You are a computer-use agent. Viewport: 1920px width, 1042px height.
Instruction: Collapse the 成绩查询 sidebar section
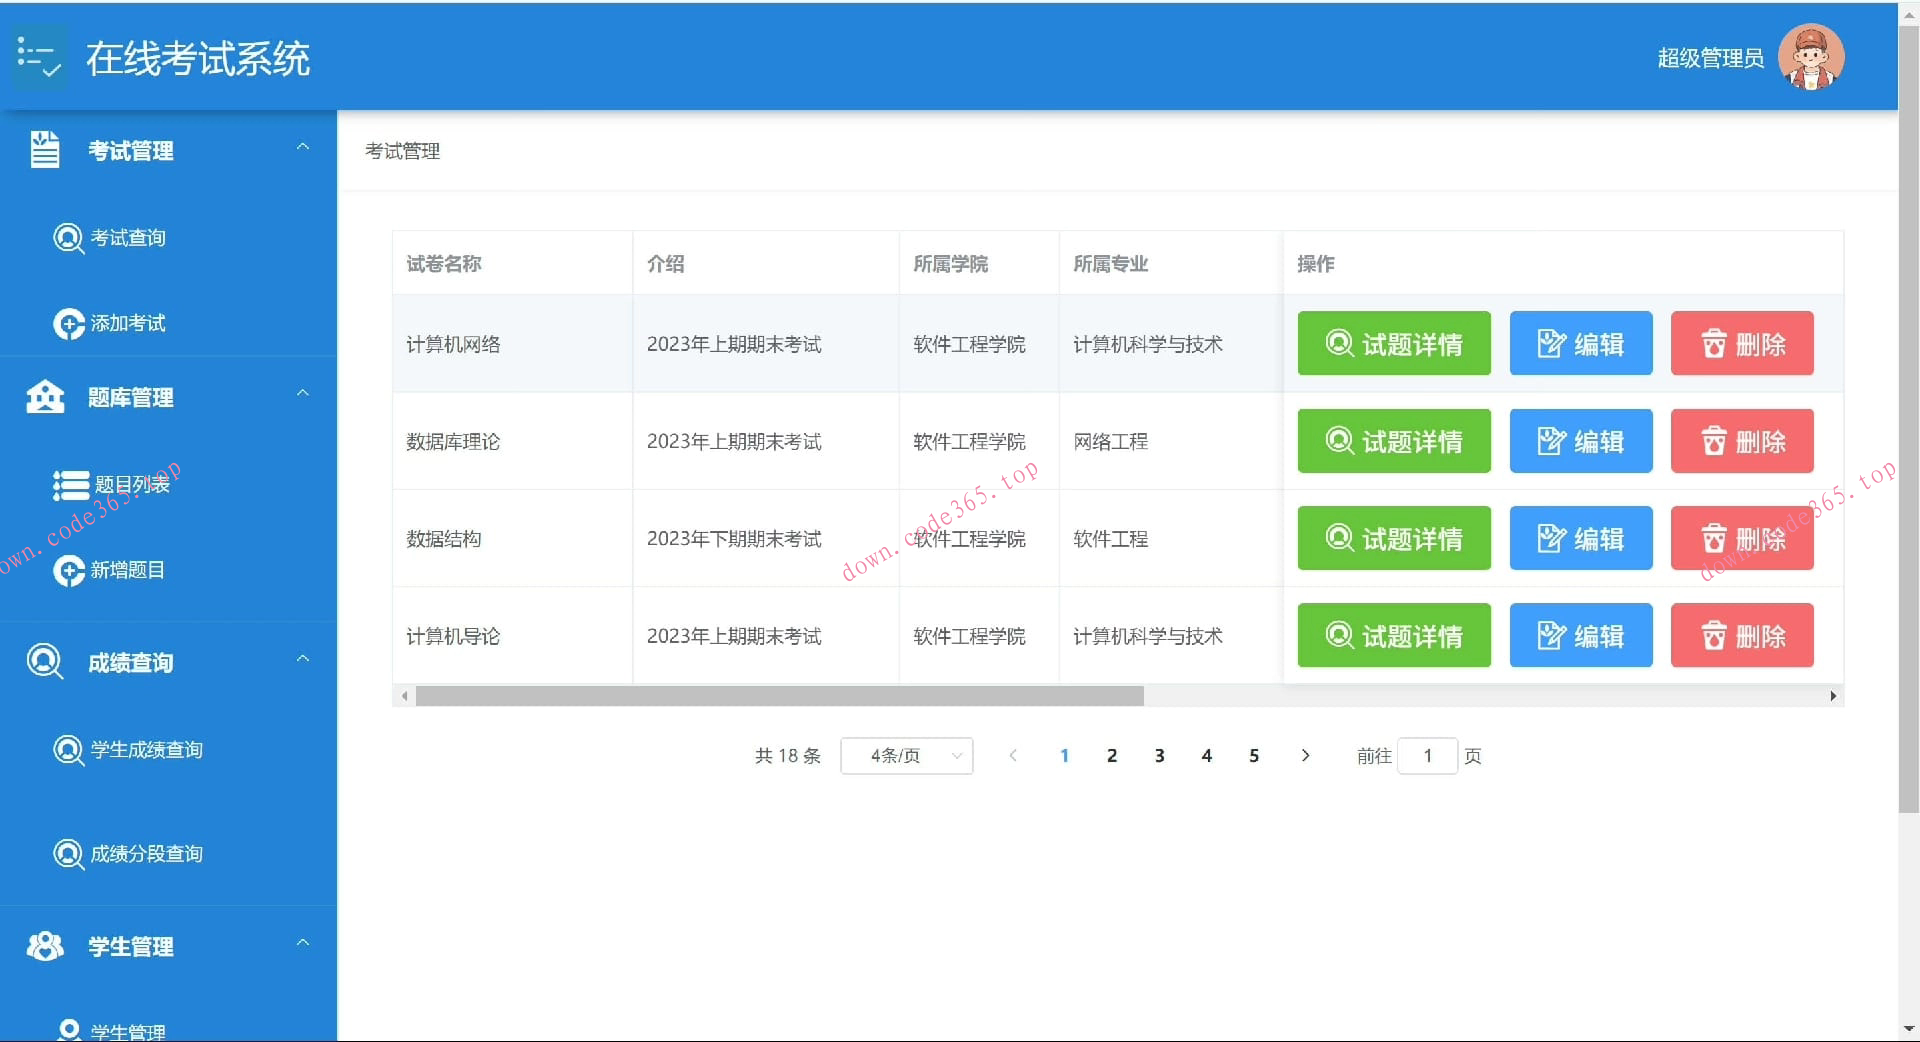click(x=303, y=658)
